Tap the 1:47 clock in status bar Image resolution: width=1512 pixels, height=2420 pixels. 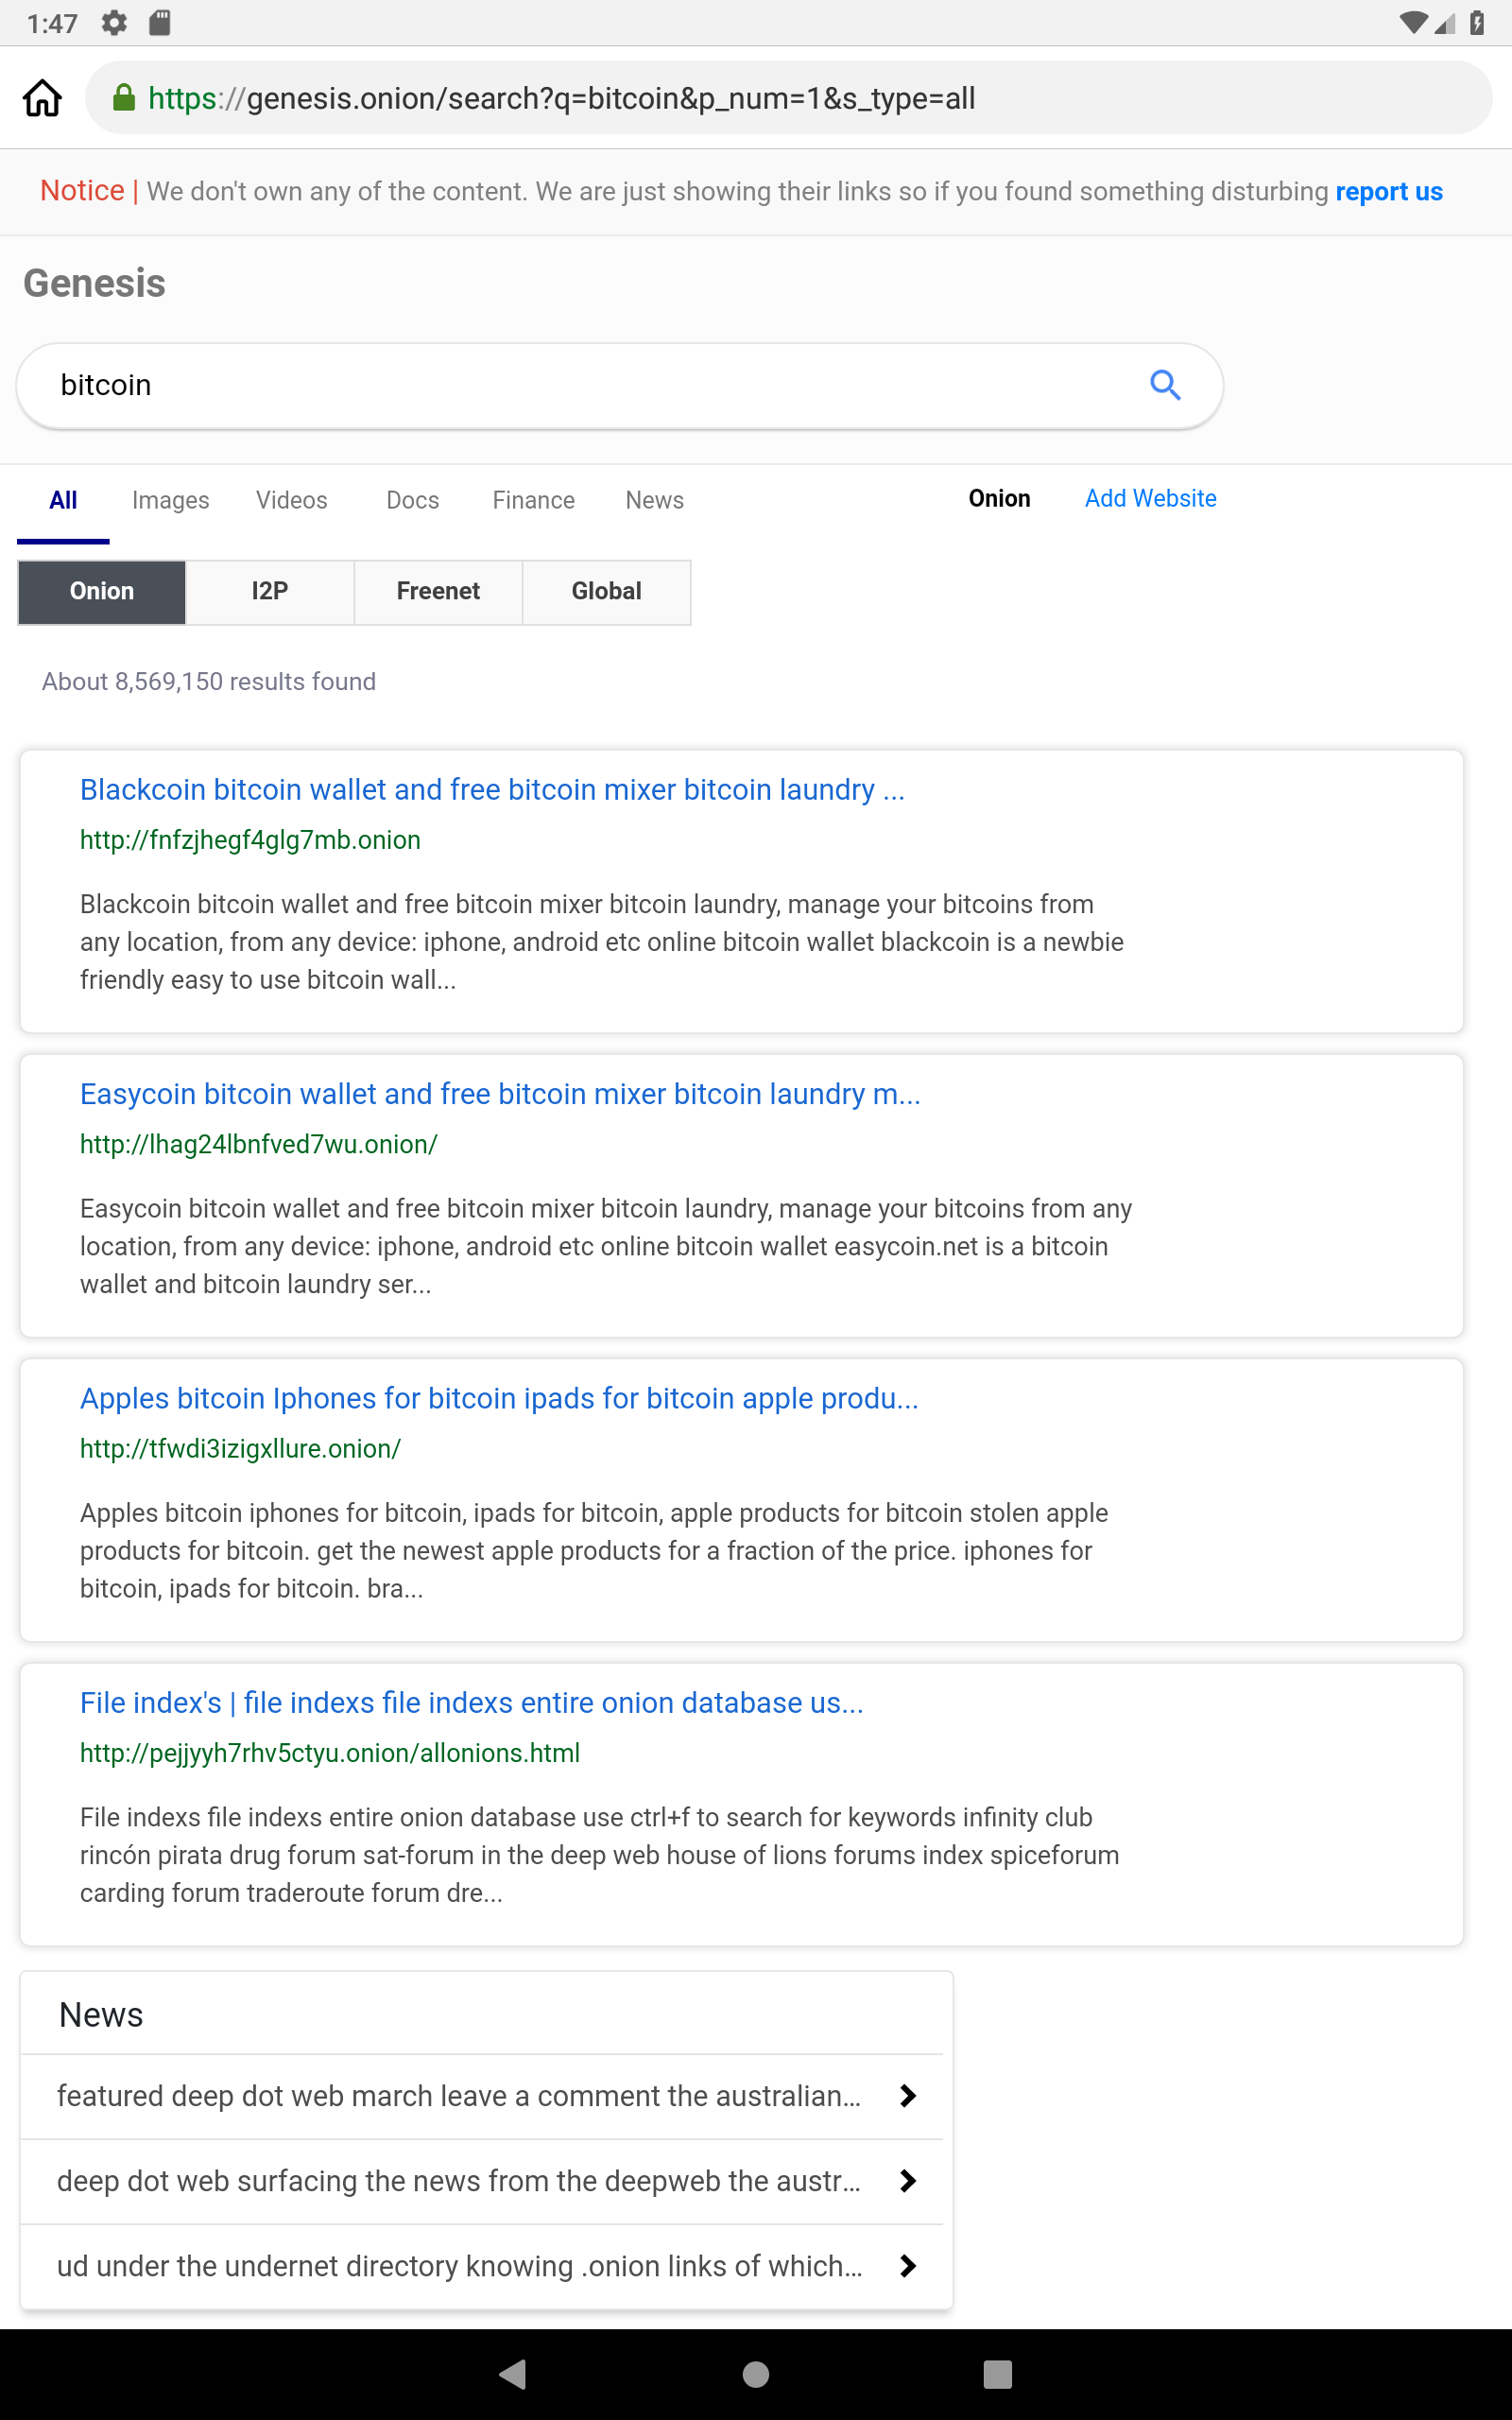click(52, 23)
